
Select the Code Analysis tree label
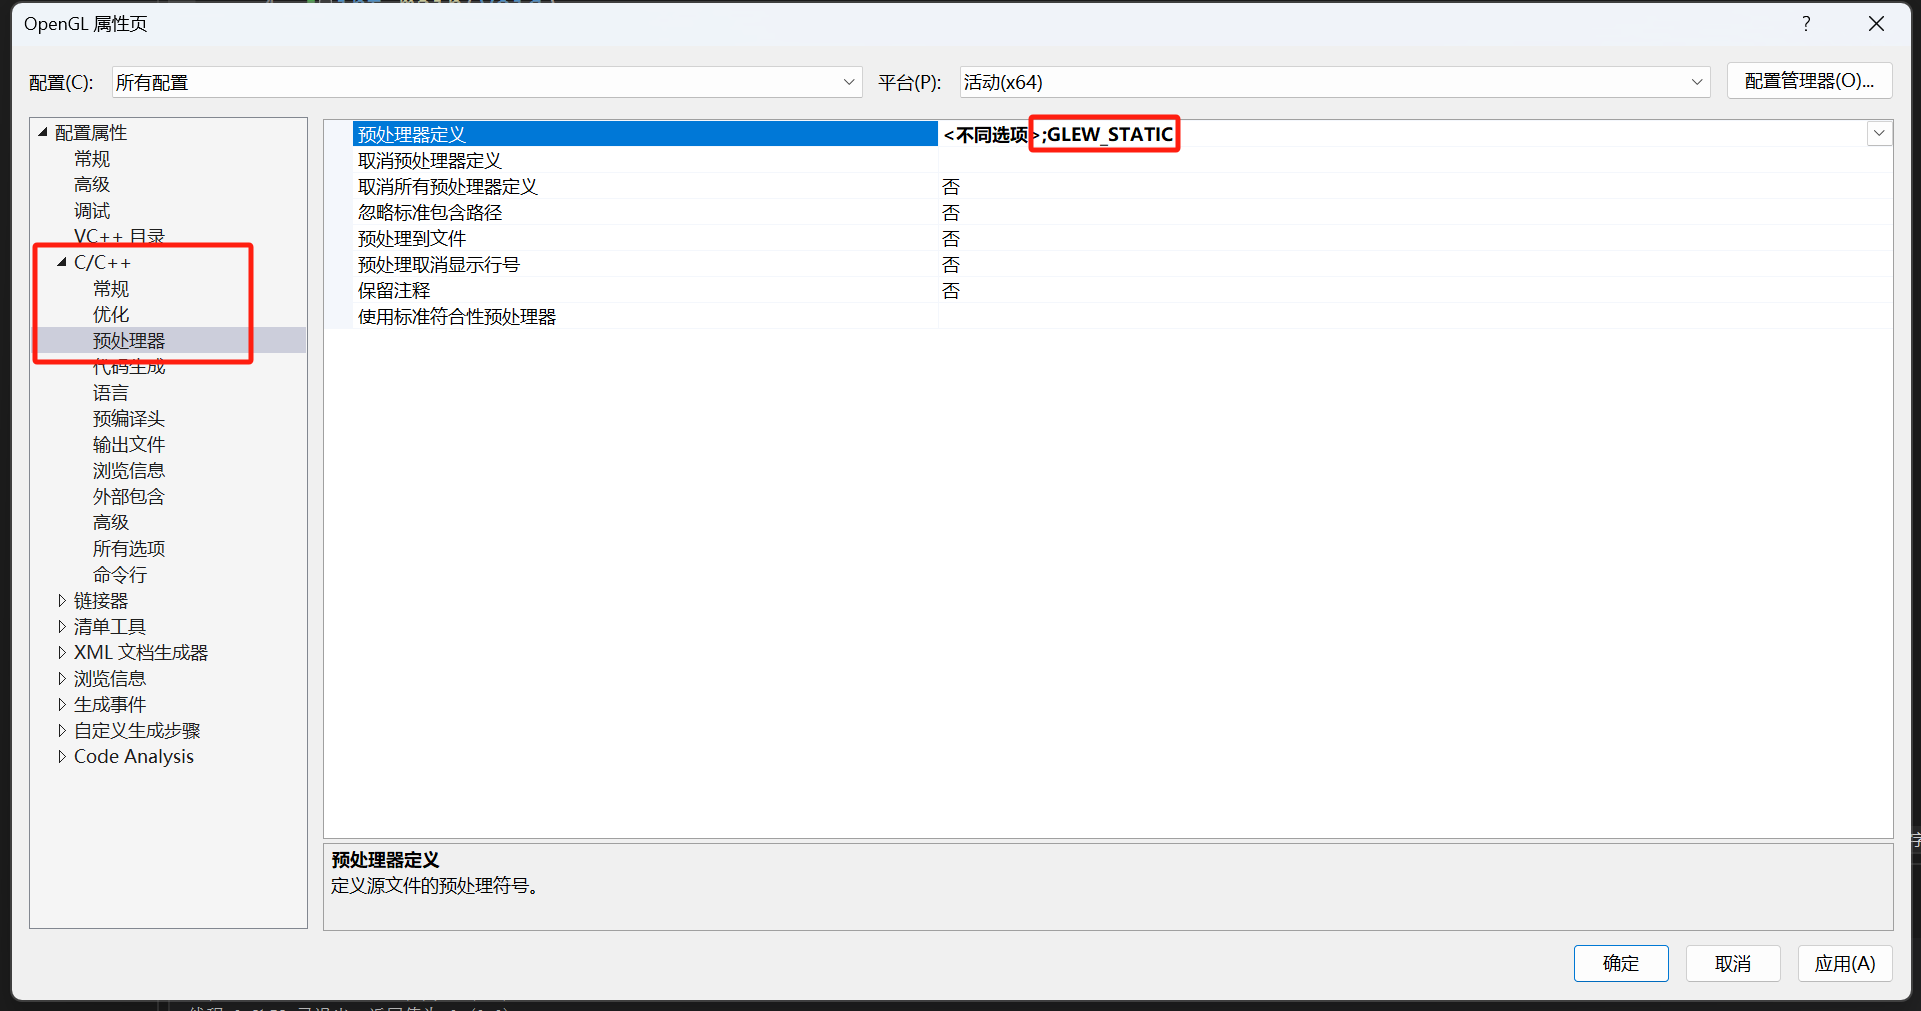click(134, 756)
